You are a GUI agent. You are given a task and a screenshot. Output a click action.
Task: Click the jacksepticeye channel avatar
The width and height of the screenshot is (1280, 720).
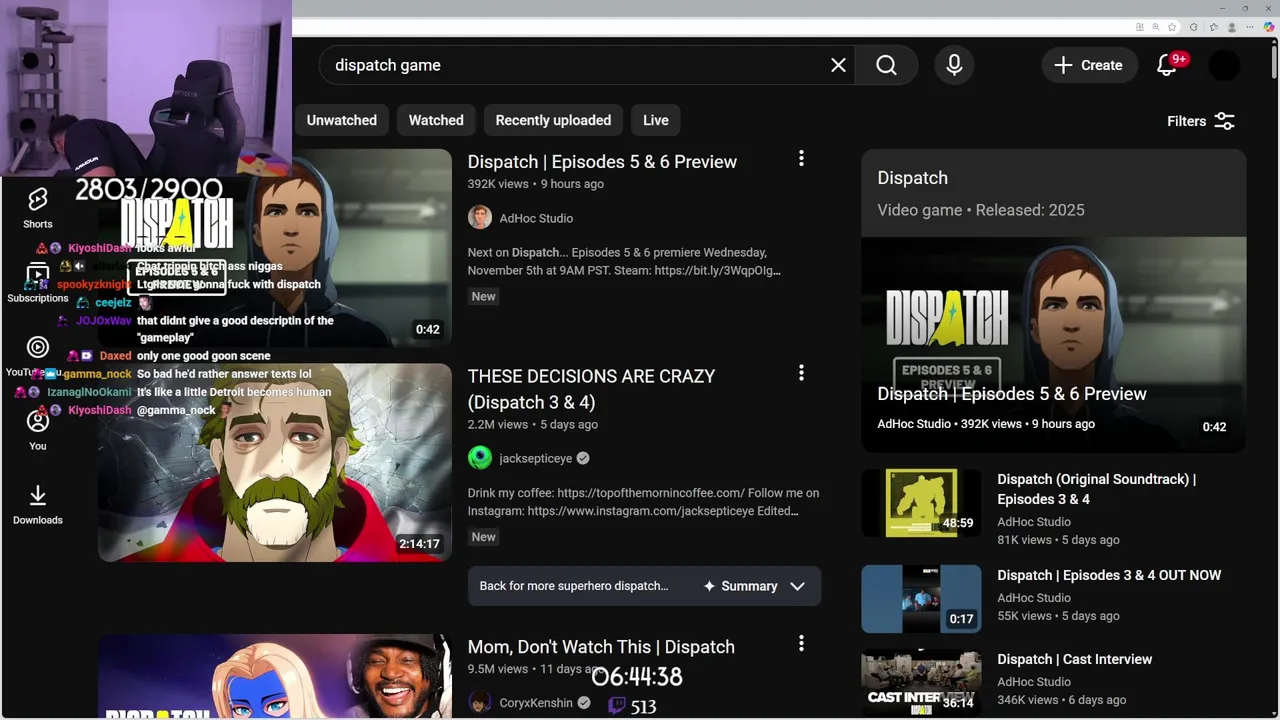480,458
